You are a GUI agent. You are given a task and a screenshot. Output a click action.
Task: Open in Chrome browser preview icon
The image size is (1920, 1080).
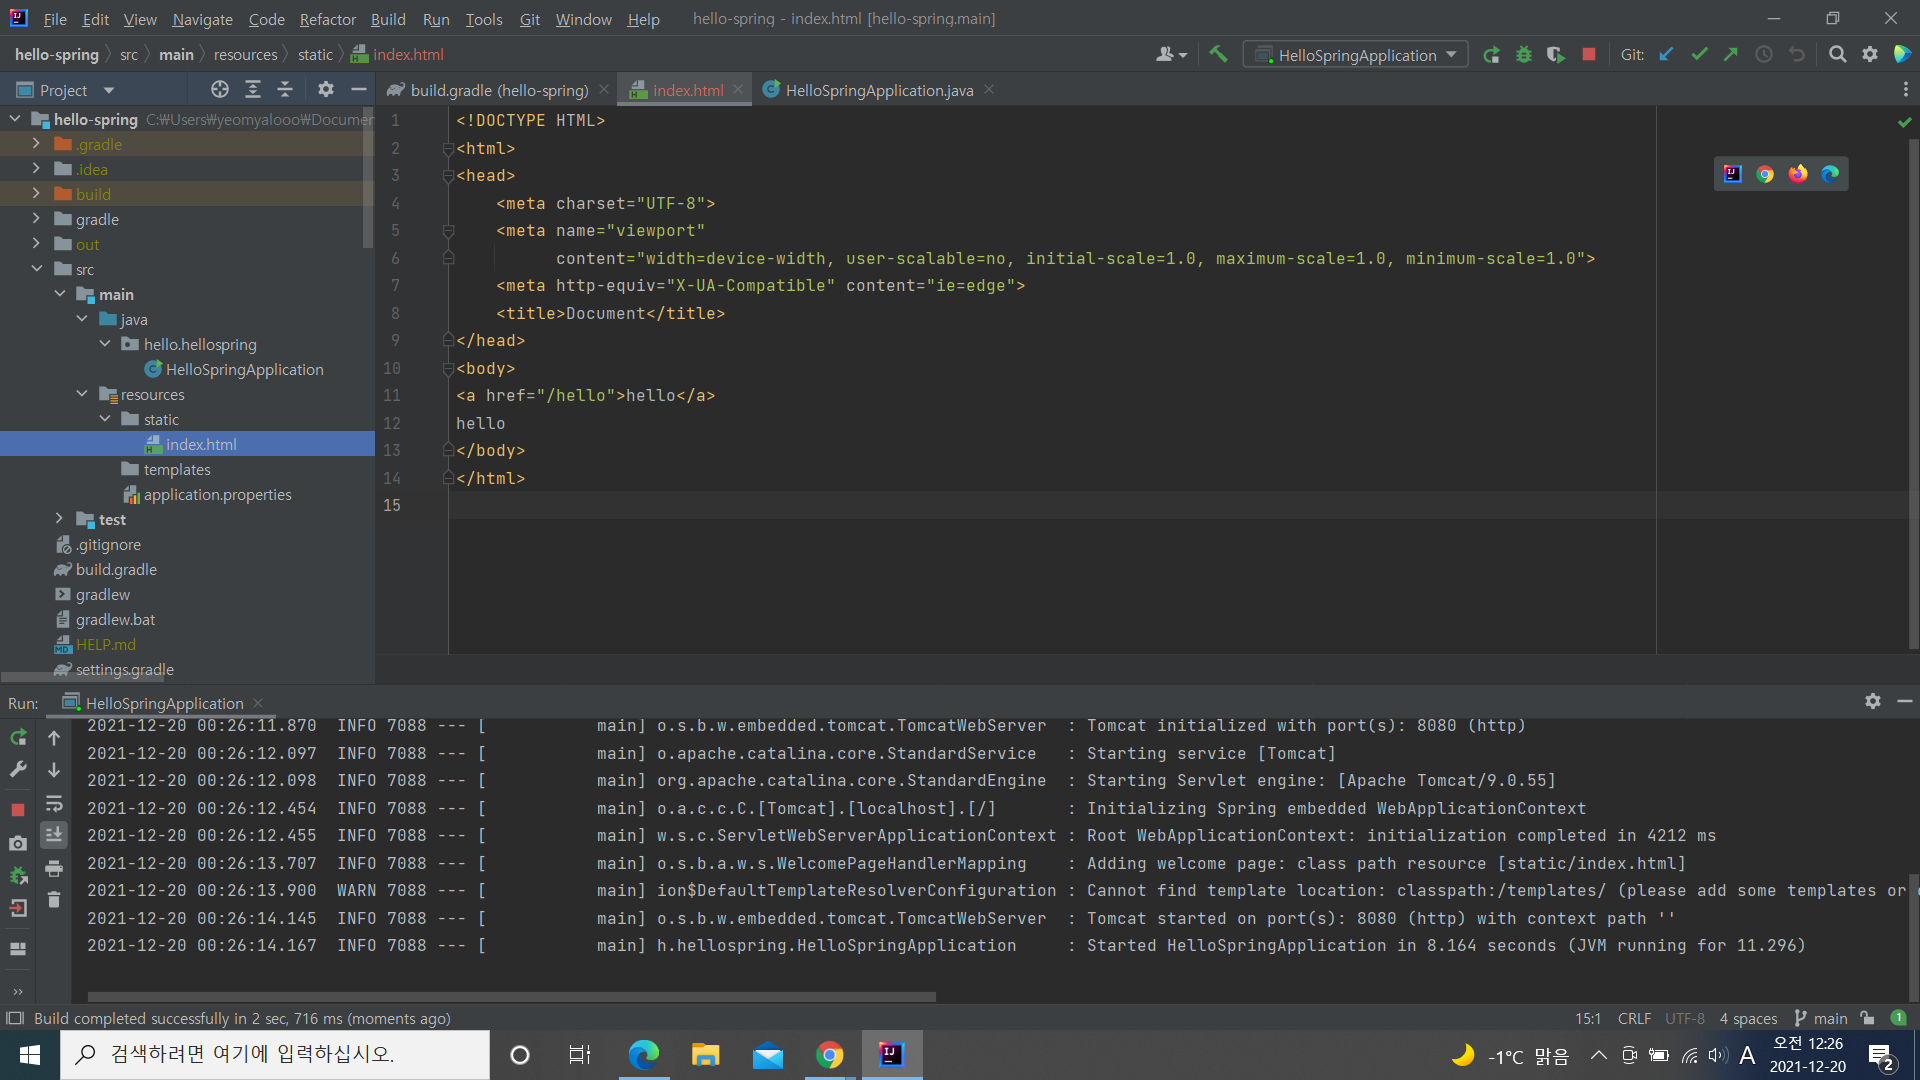click(1765, 174)
